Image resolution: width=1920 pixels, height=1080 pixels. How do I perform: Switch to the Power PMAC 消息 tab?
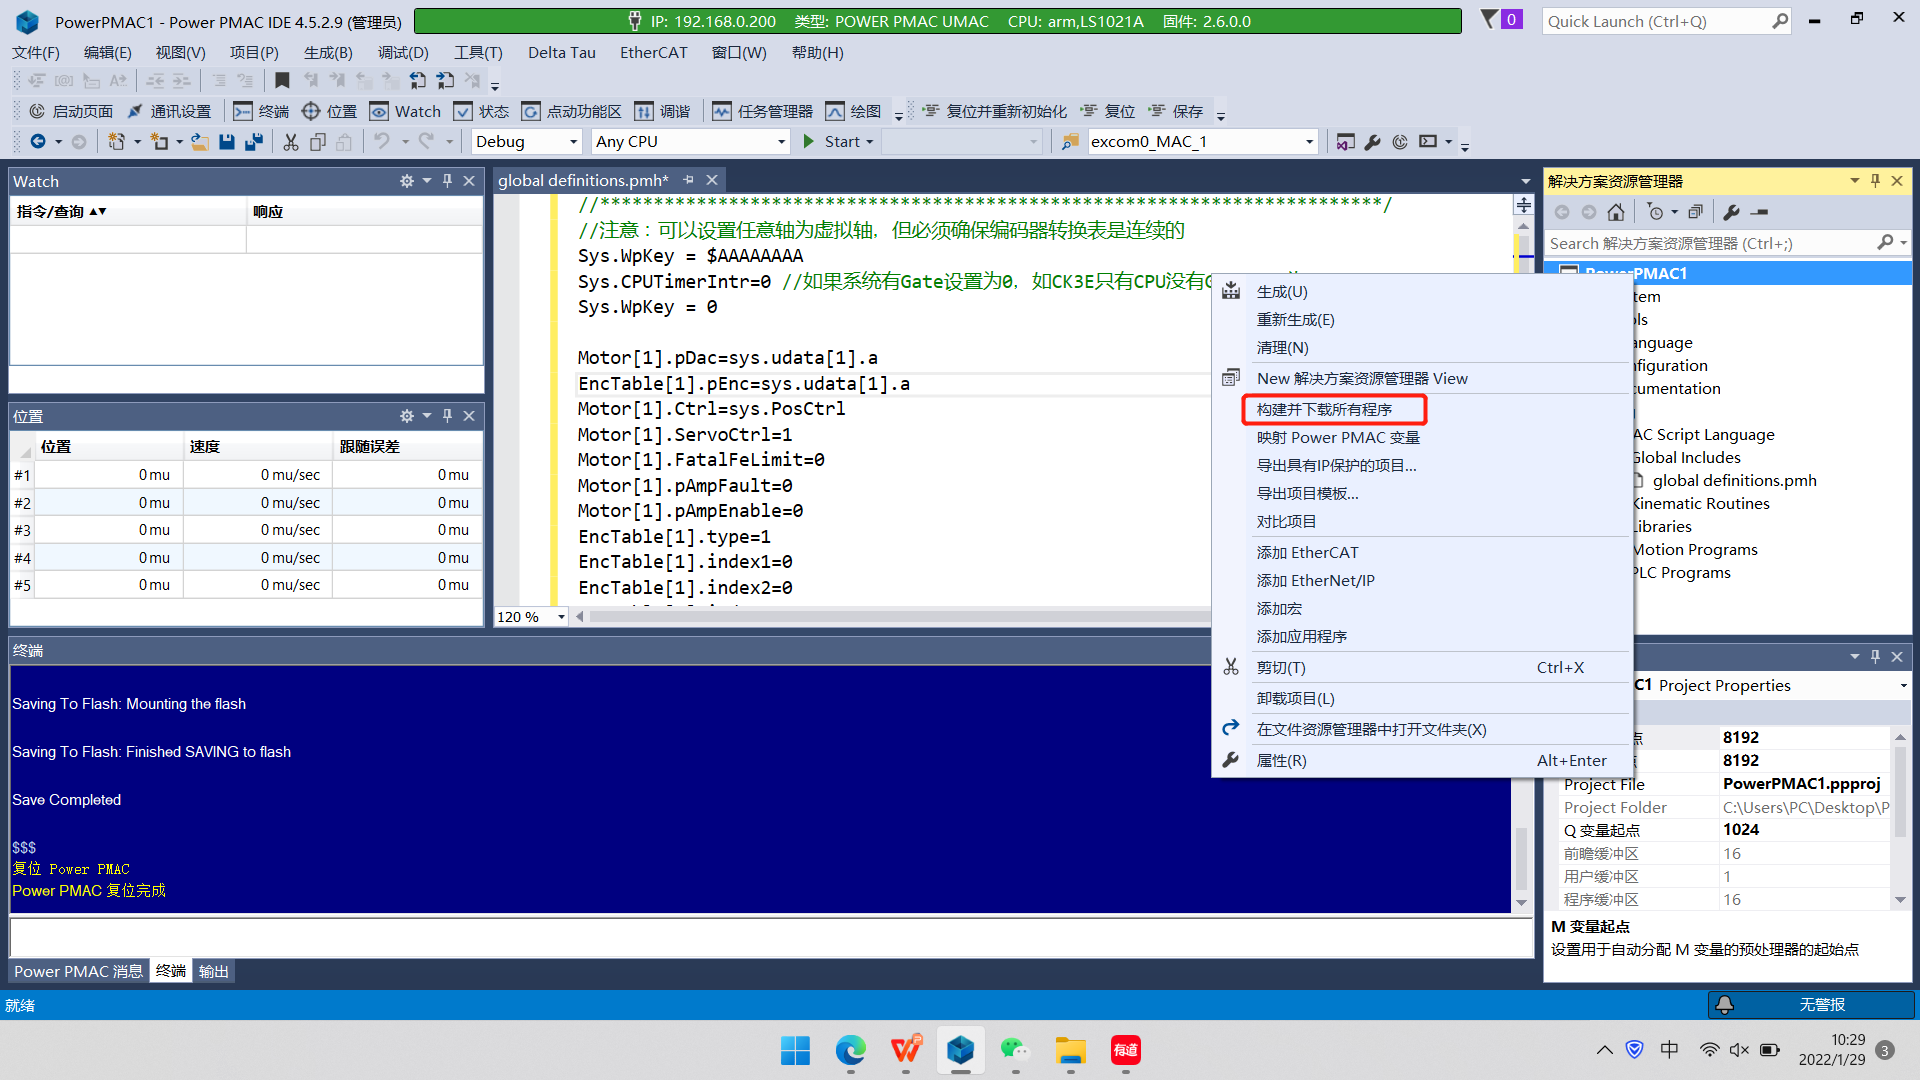[x=78, y=972]
